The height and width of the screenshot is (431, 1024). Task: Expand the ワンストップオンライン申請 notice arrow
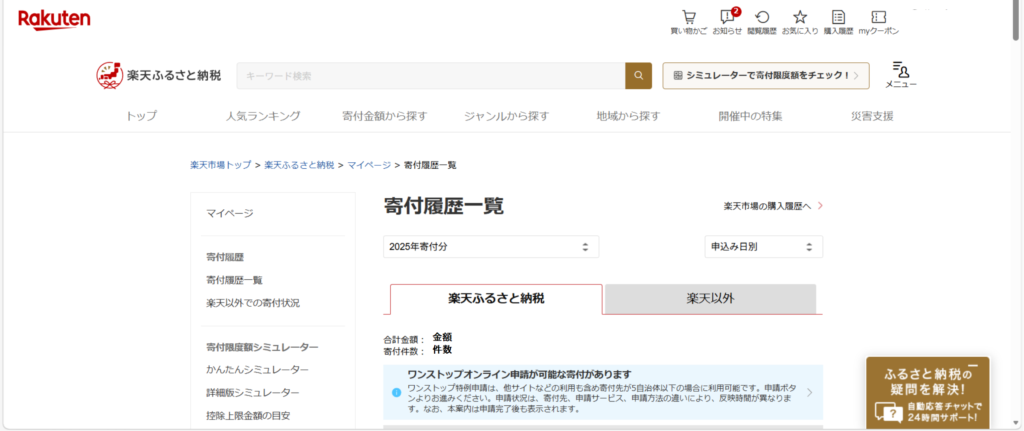[x=809, y=392]
